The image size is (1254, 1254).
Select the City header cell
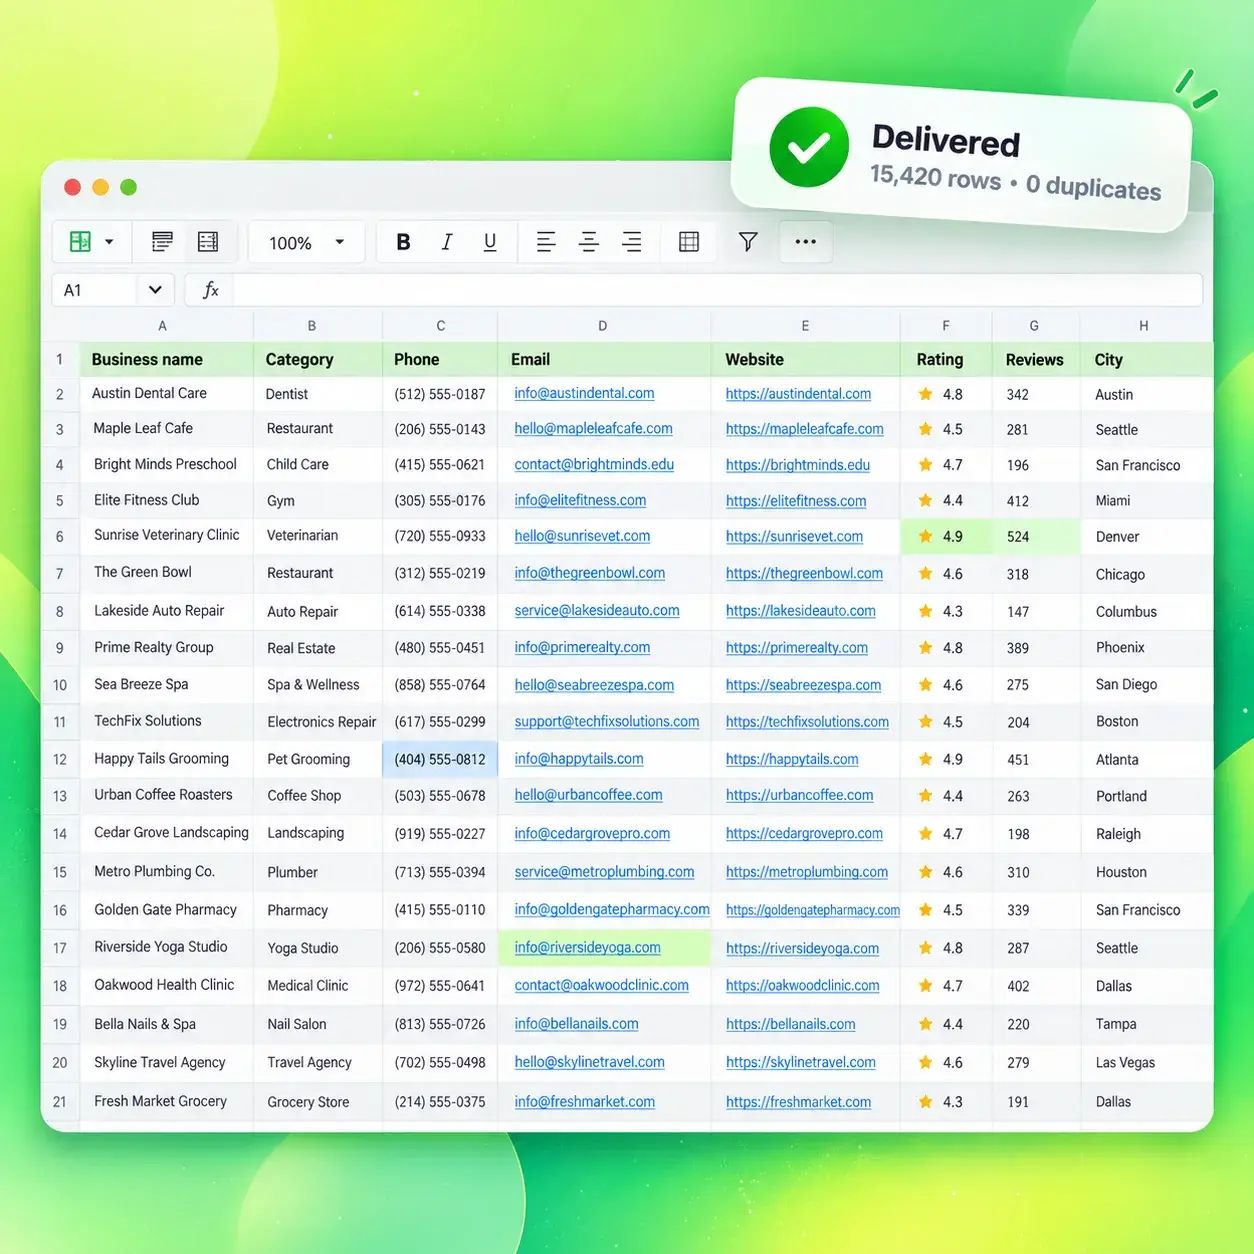coord(1146,360)
